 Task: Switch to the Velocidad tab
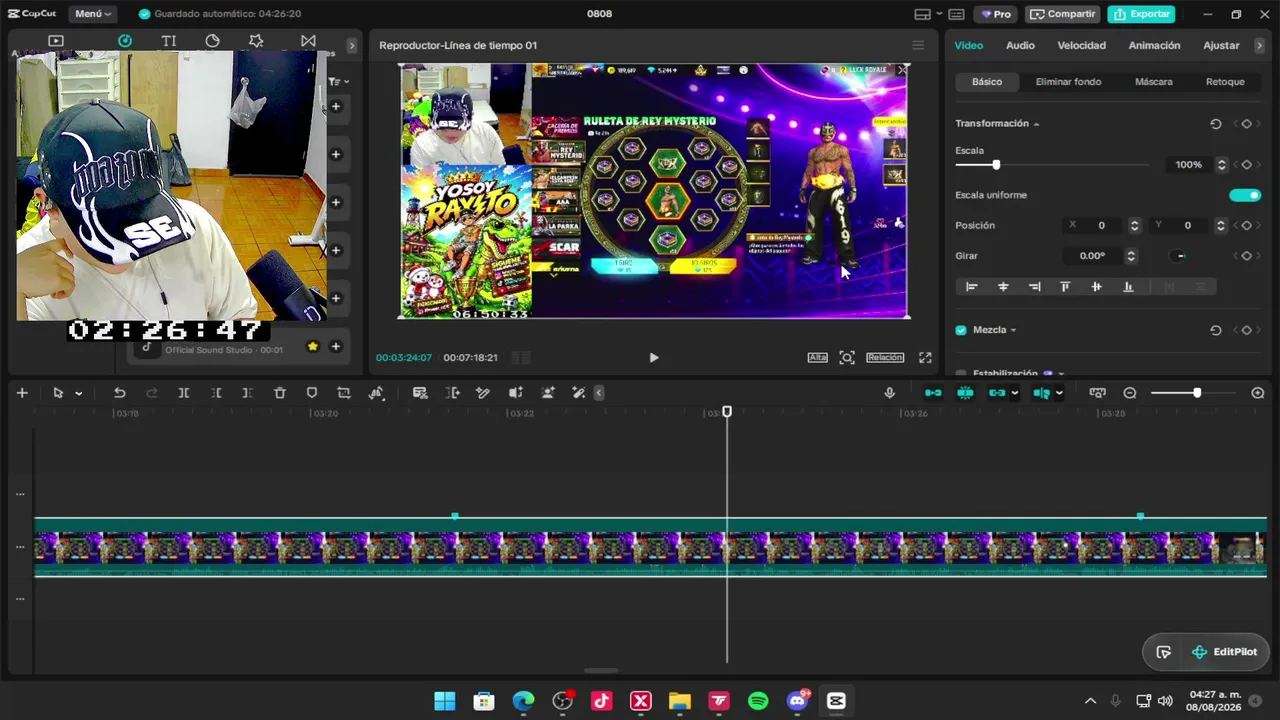(x=1082, y=46)
